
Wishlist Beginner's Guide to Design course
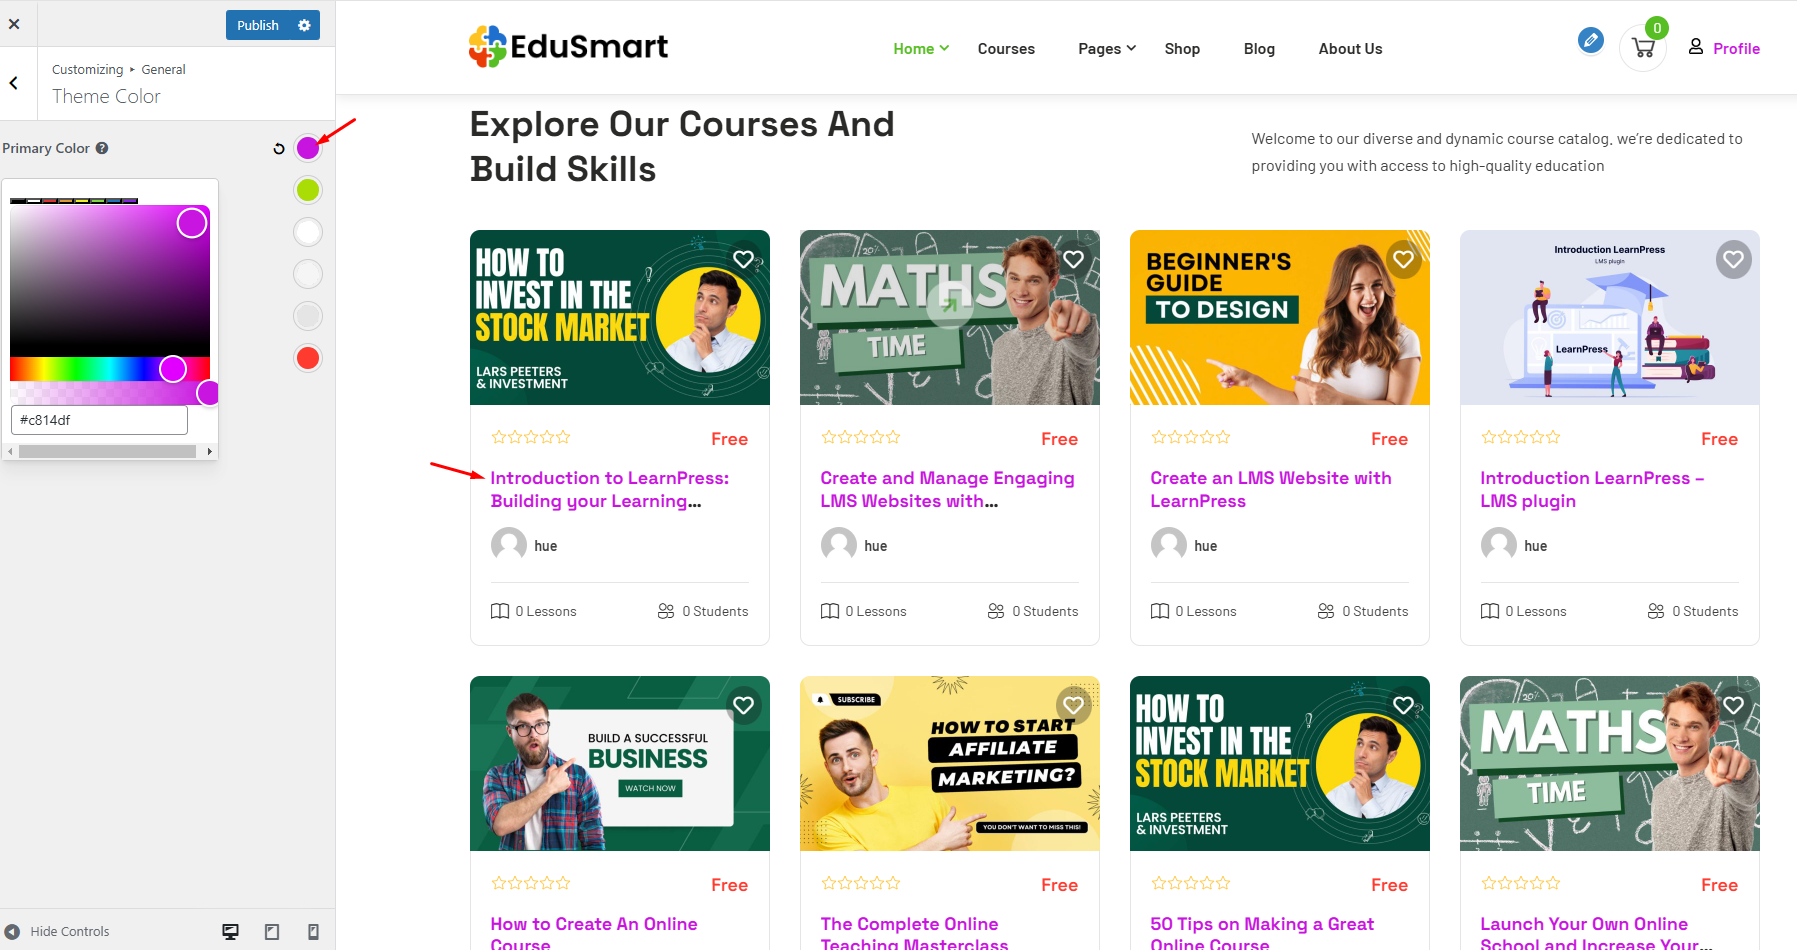pyautogui.click(x=1403, y=259)
